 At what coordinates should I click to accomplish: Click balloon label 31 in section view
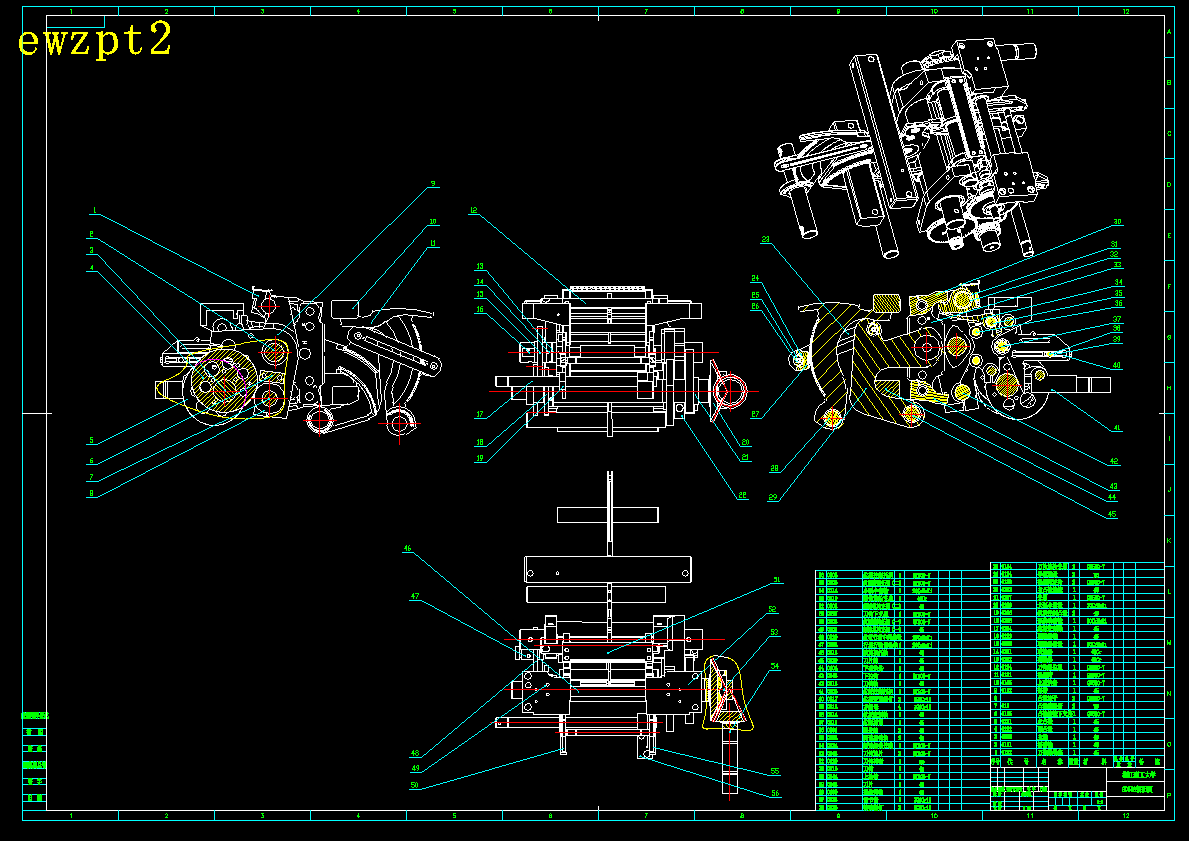(x=1115, y=244)
